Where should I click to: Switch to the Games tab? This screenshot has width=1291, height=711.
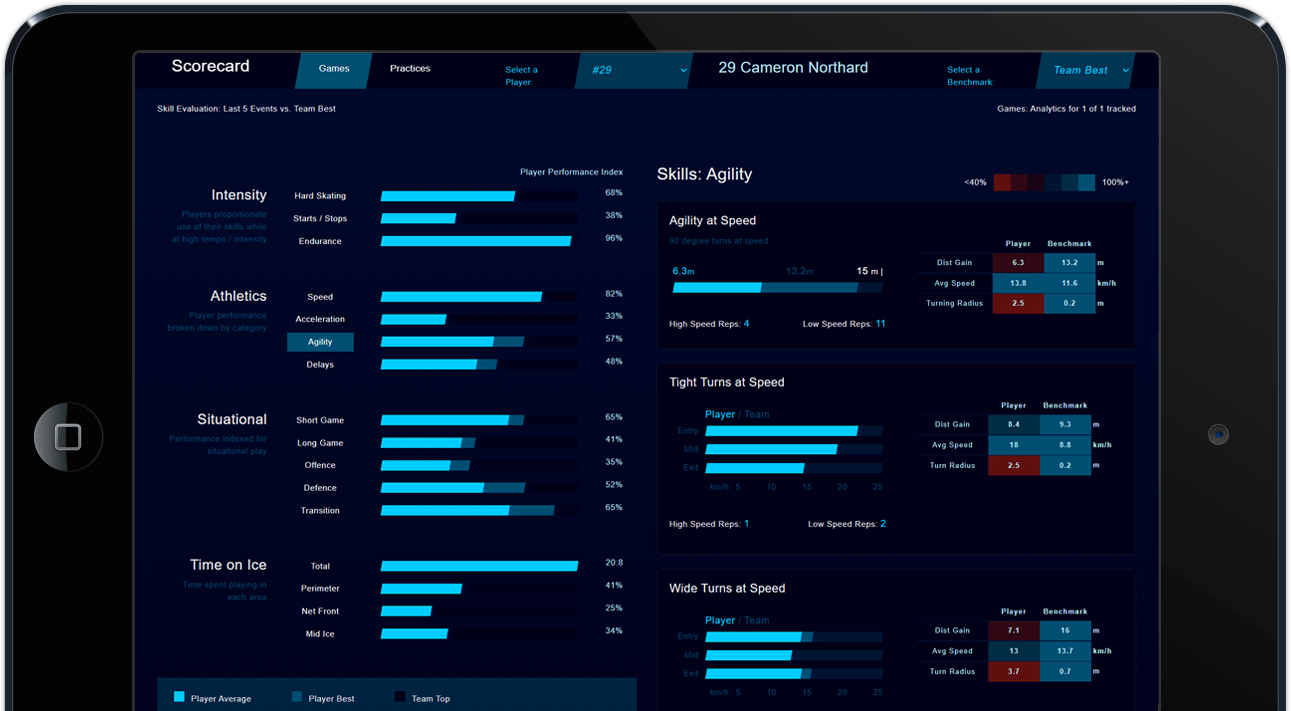click(334, 69)
